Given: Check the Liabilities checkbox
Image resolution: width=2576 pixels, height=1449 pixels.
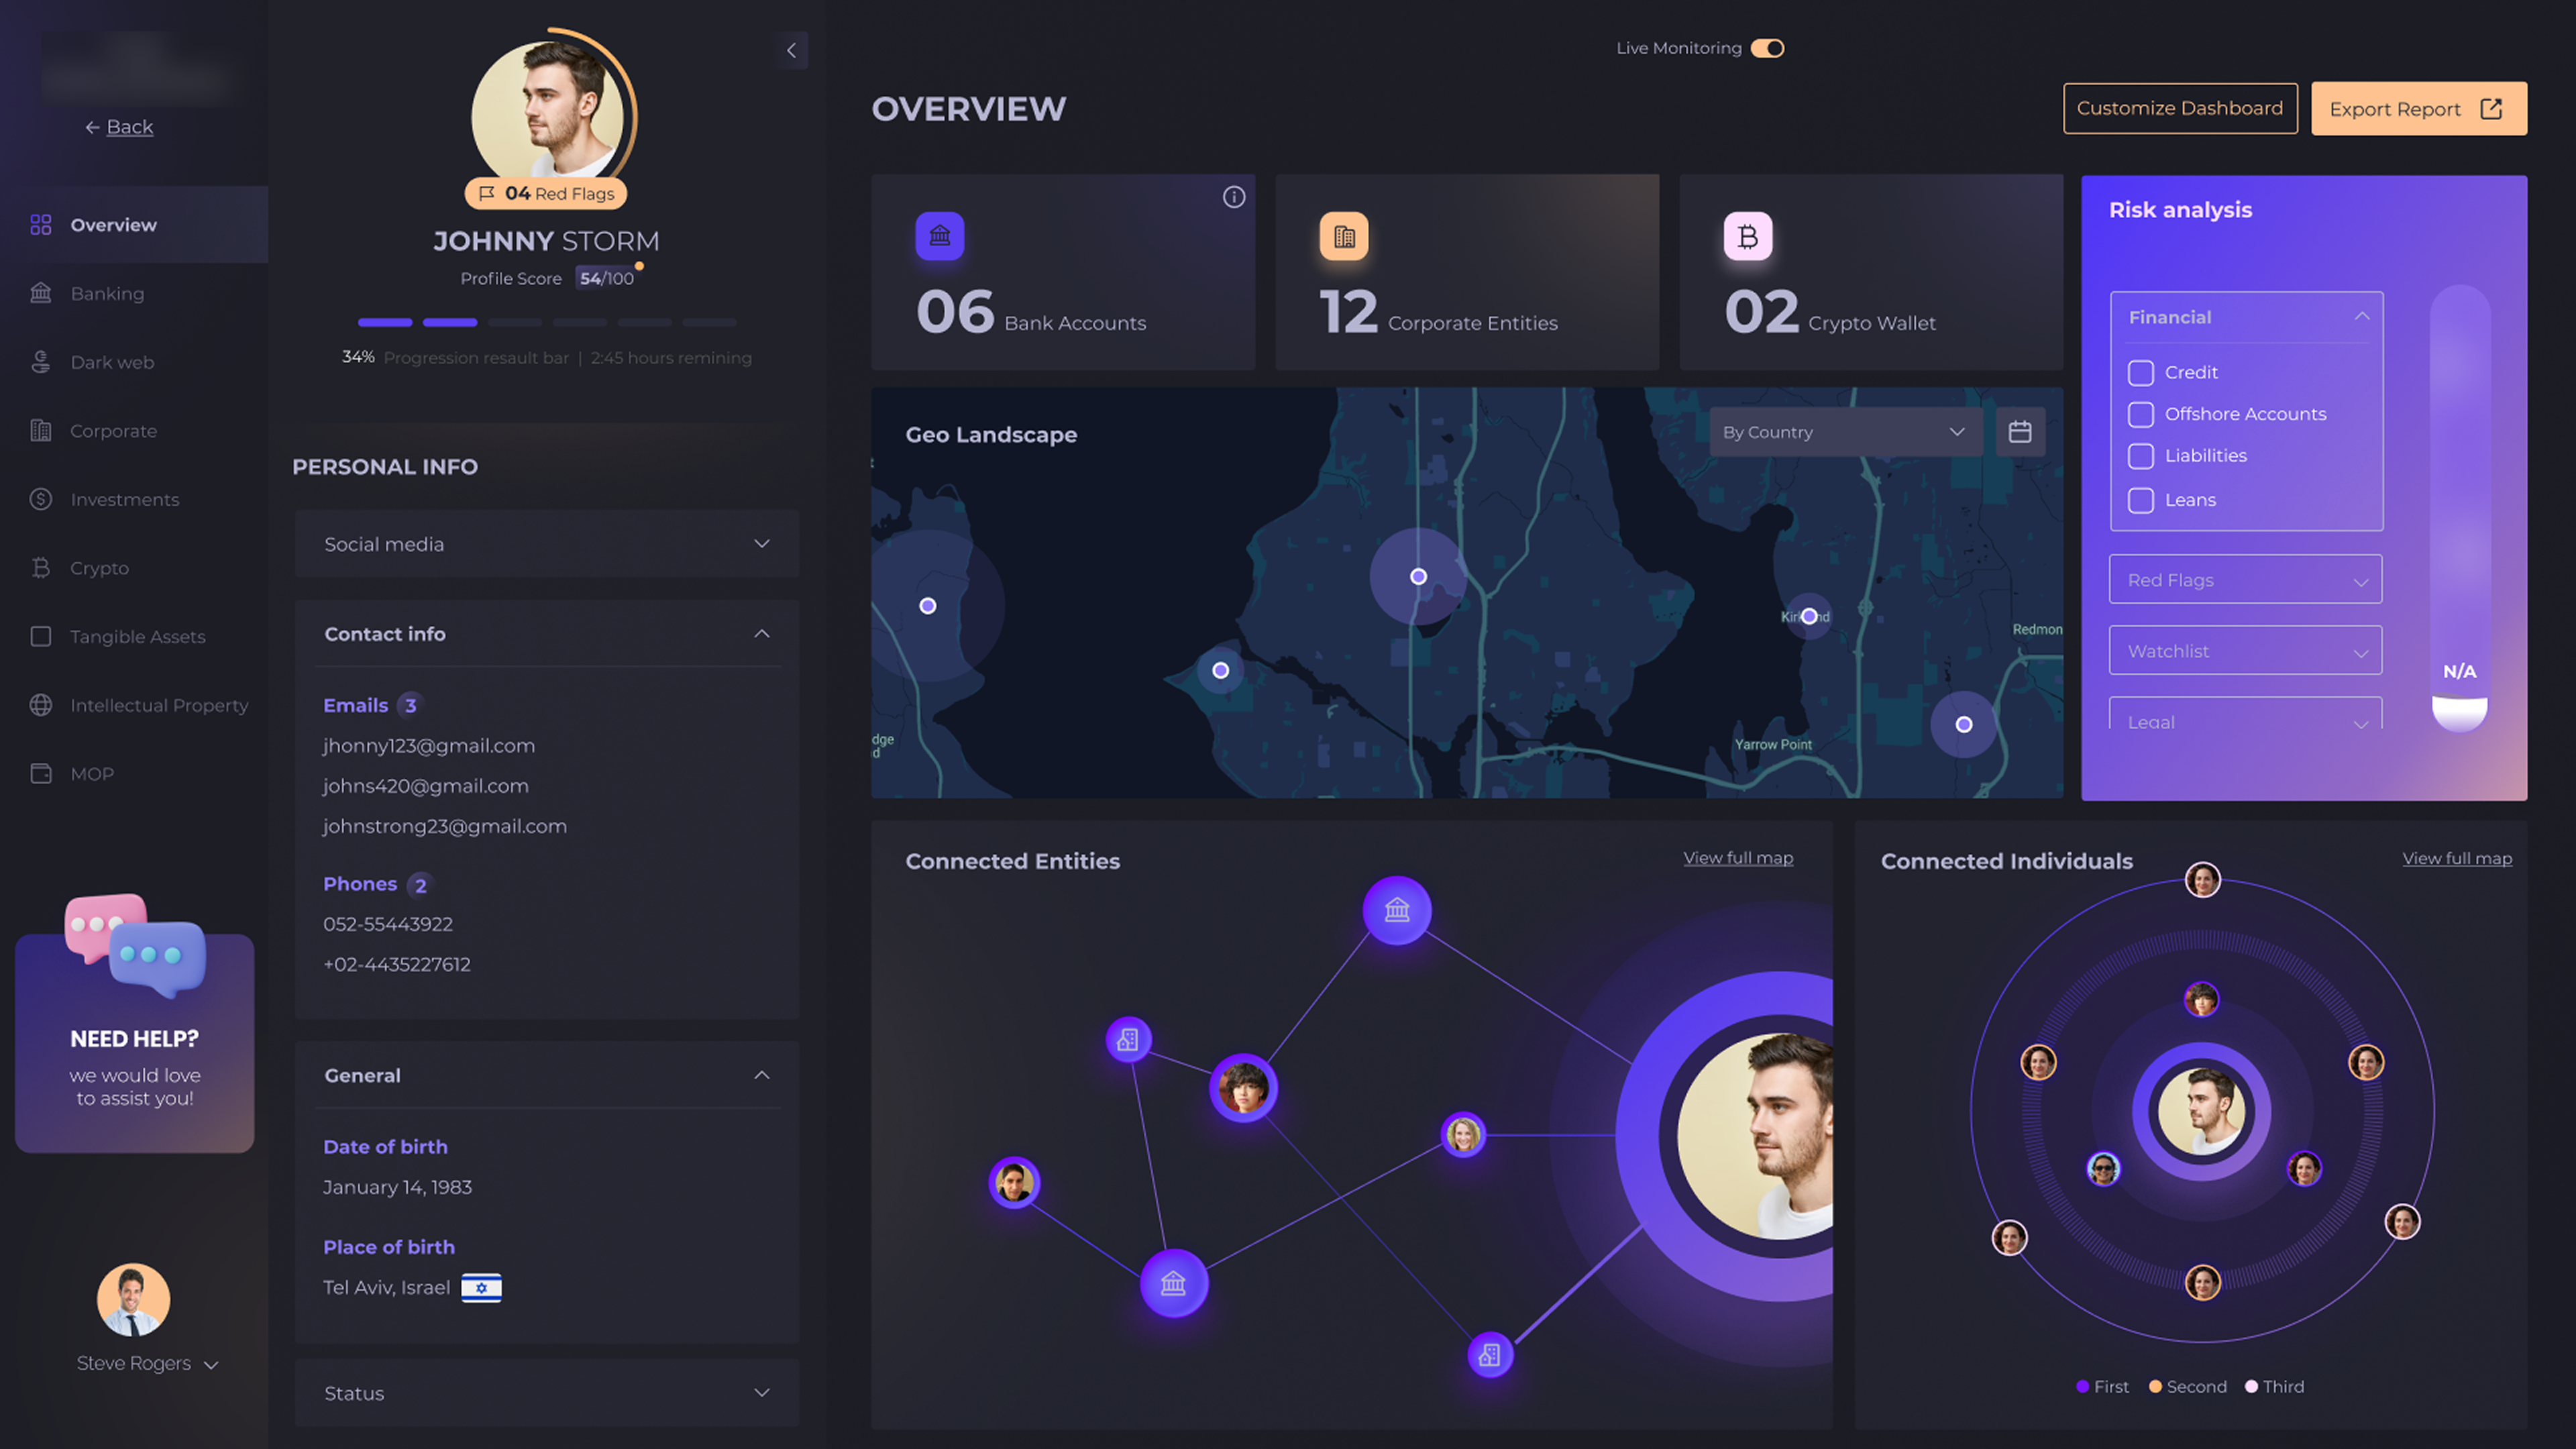Looking at the screenshot, I should (2140, 456).
